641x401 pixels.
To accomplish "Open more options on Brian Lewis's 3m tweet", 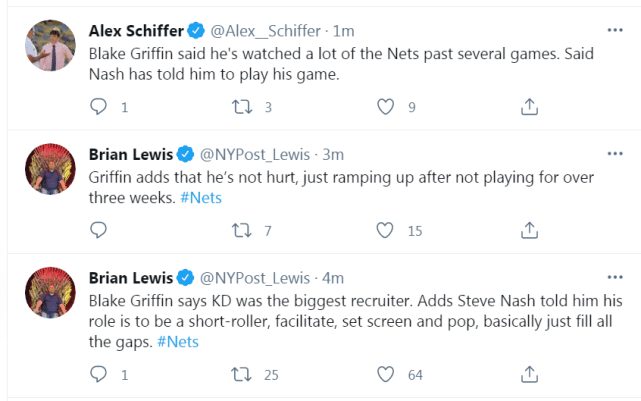I will point(615,153).
